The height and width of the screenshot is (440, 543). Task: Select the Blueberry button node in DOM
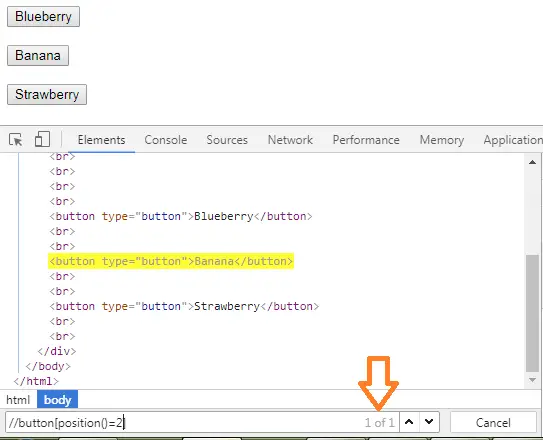[180, 216]
